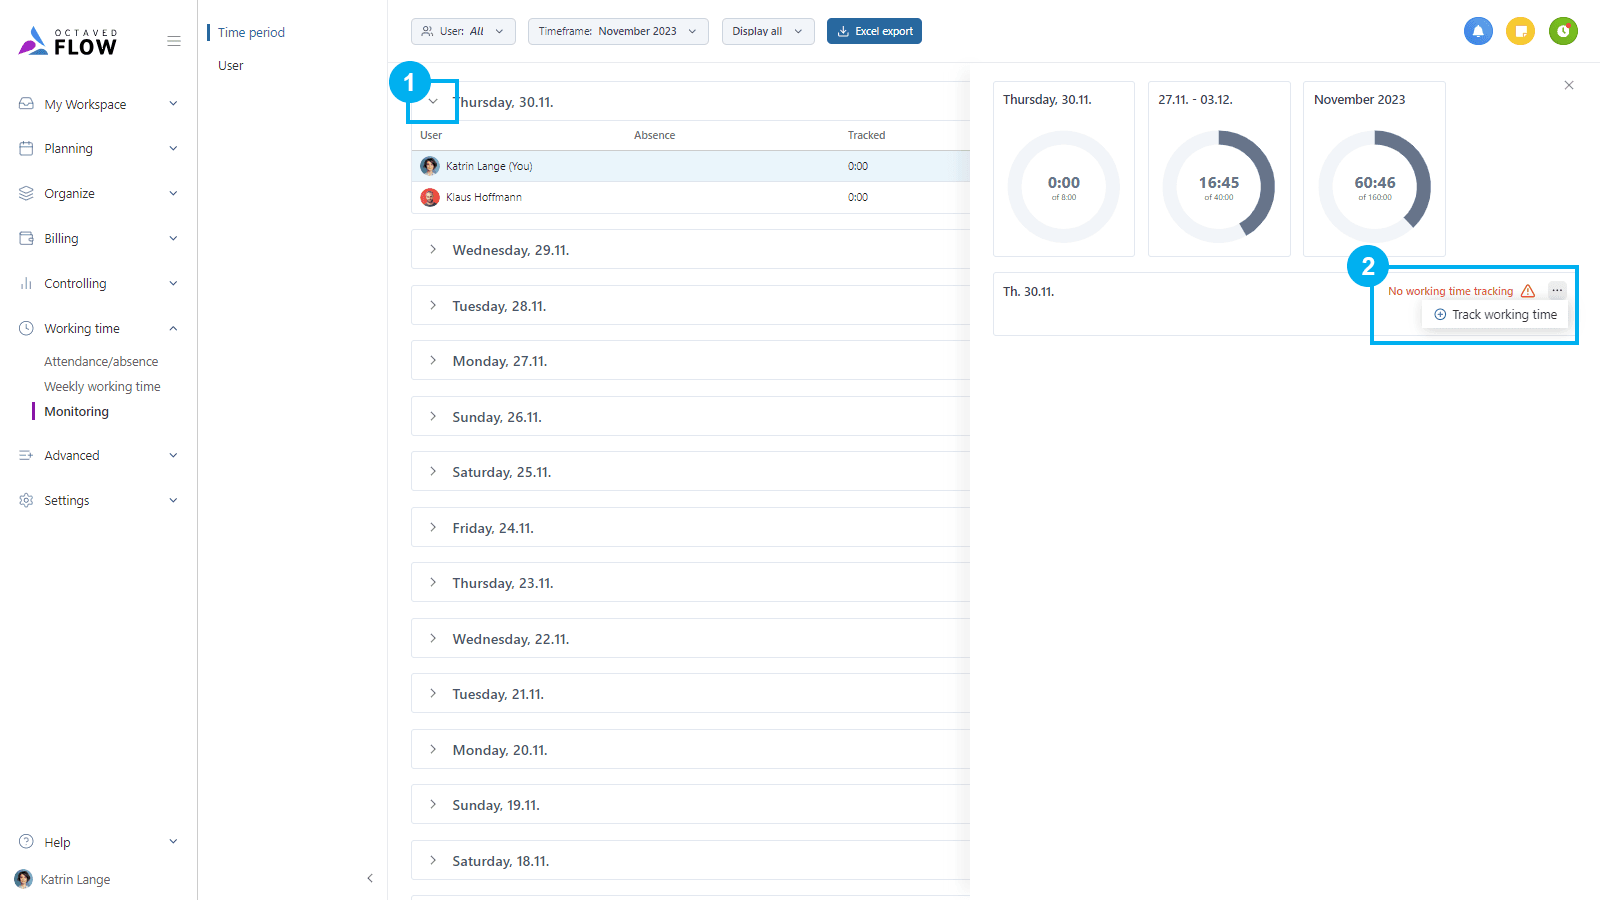1600x900 pixels.
Task: Select Track working time menu entry
Action: pyautogui.click(x=1495, y=315)
